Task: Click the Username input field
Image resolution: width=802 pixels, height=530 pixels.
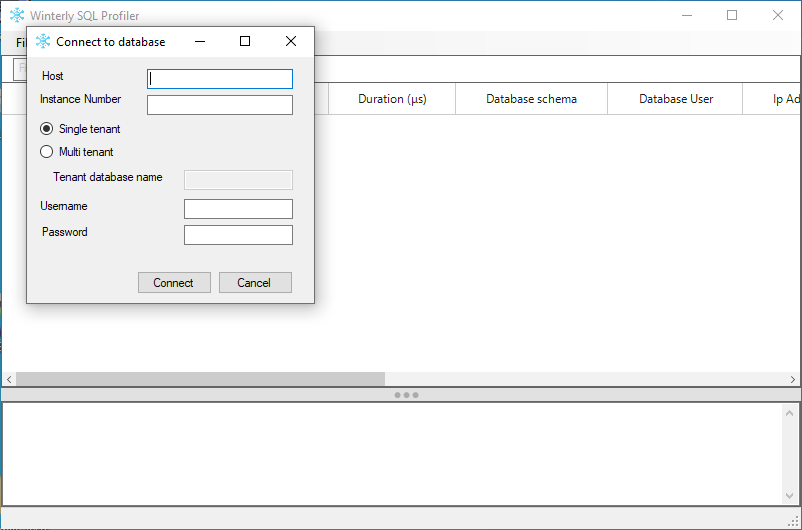Action: (238, 209)
